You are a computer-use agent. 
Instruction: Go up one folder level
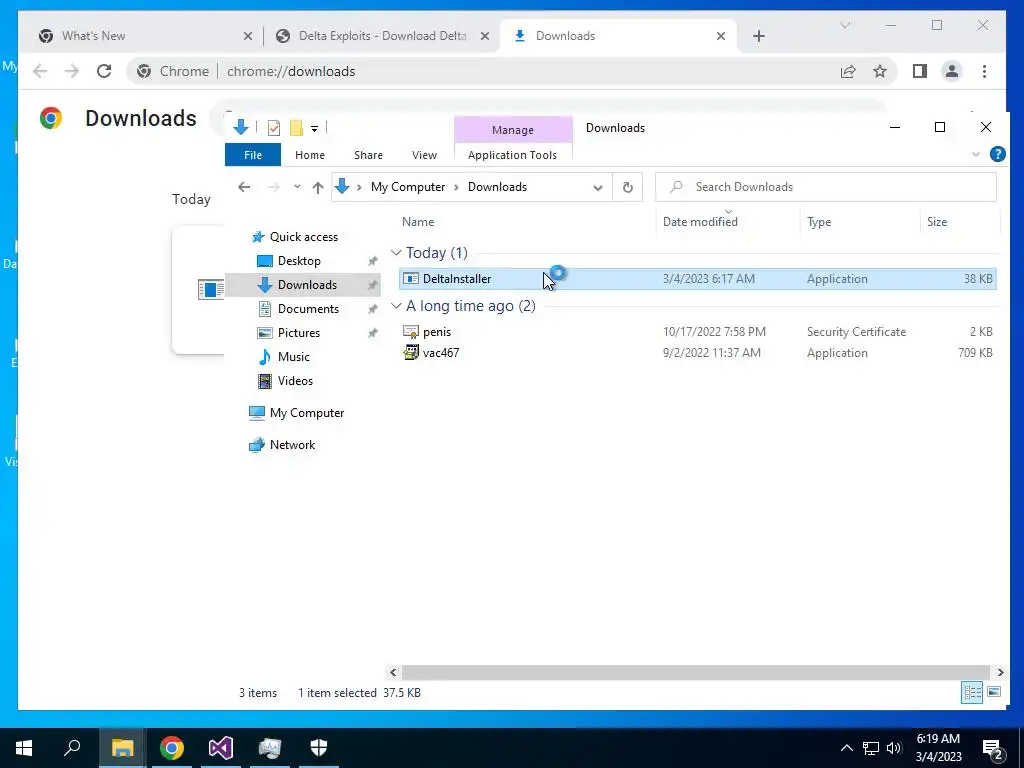[318, 187]
